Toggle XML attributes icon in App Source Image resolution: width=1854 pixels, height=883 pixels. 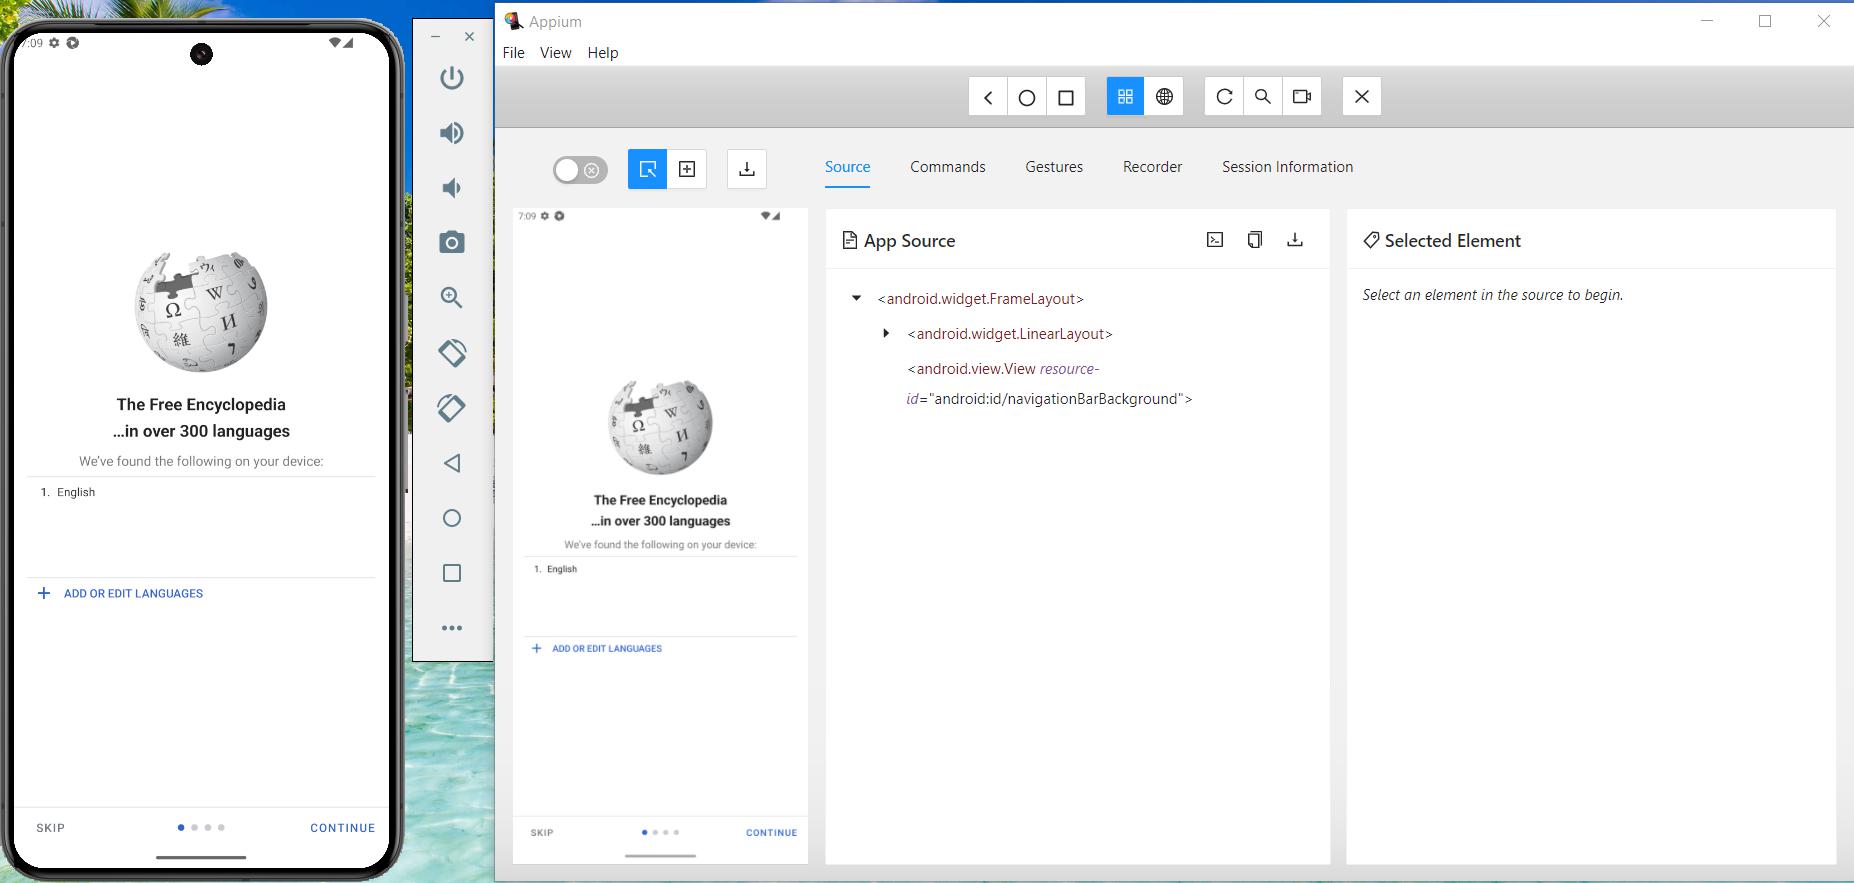pos(1215,240)
